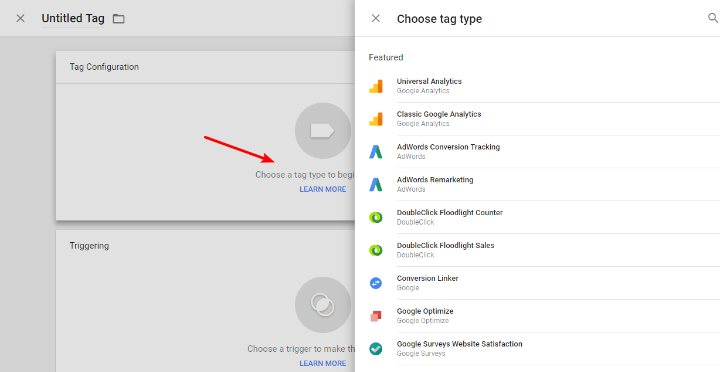720x372 pixels.
Task: Open LEARN MORE link in Tag Configuration
Action: tap(323, 189)
